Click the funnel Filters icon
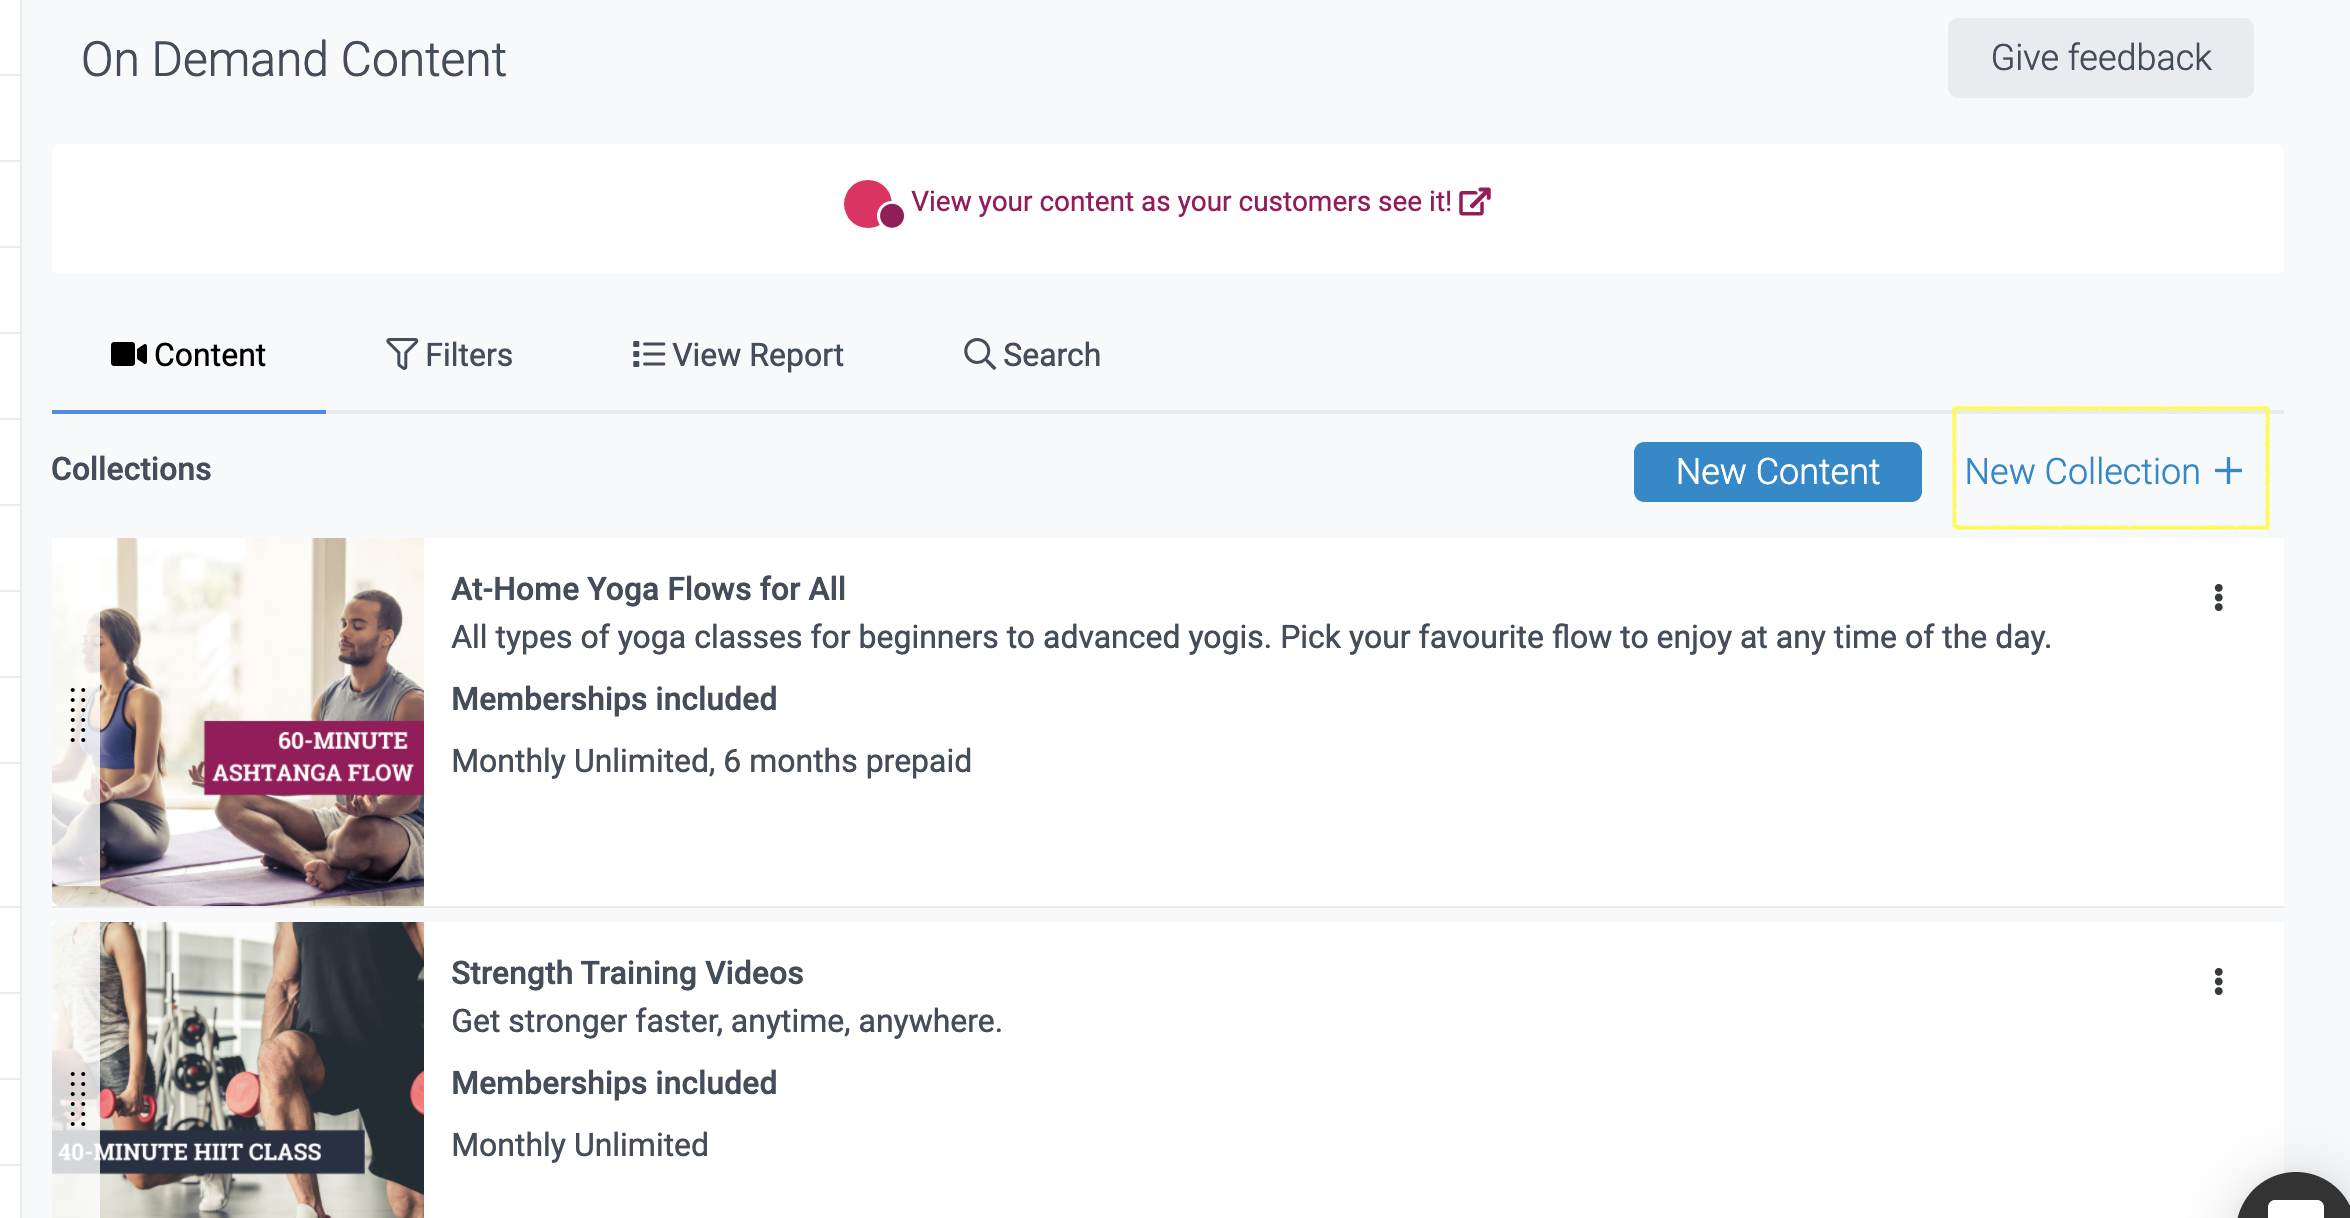Viewport: 2350px width, 1218px height. tap(401, 354)
